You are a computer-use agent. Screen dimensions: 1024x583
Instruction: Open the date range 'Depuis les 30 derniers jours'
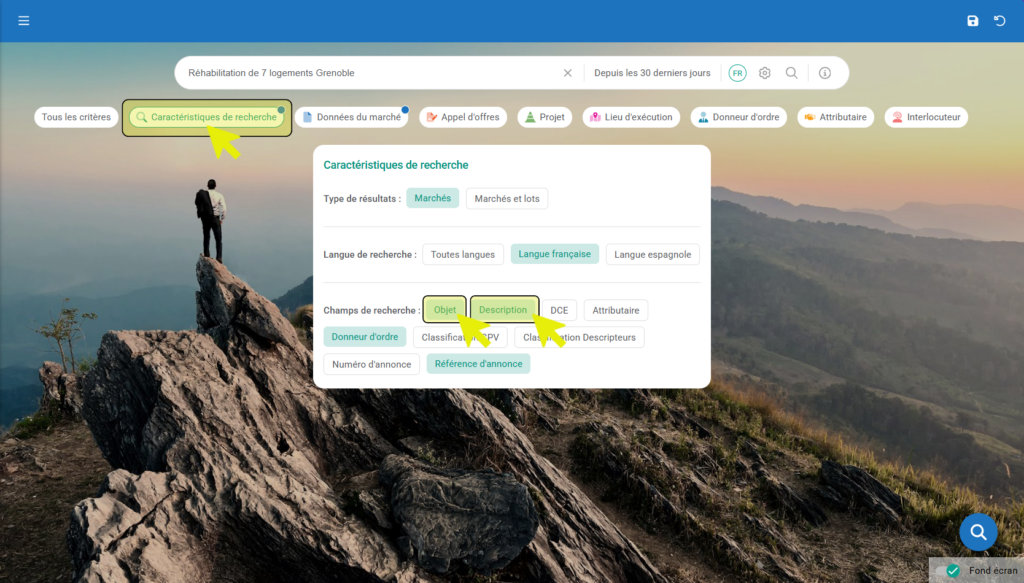click(x=652, y=73)
